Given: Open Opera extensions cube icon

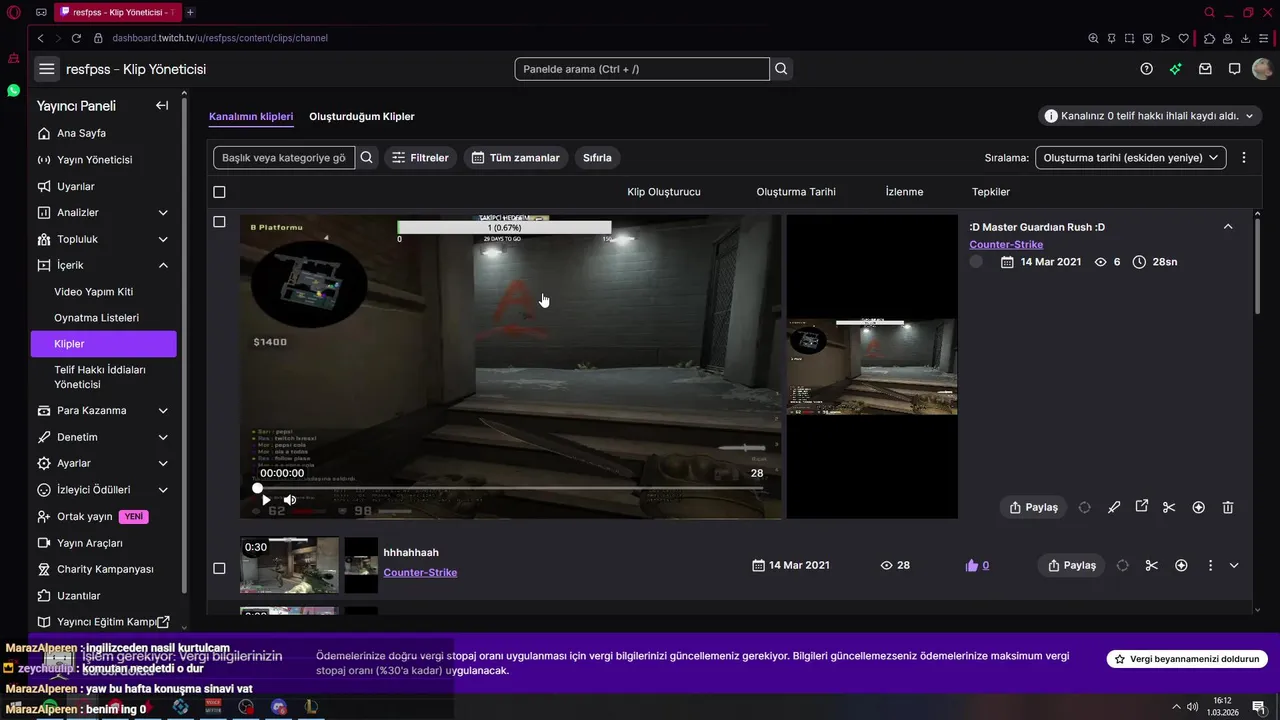Looking at the screenshot, I should (1209, 38).
